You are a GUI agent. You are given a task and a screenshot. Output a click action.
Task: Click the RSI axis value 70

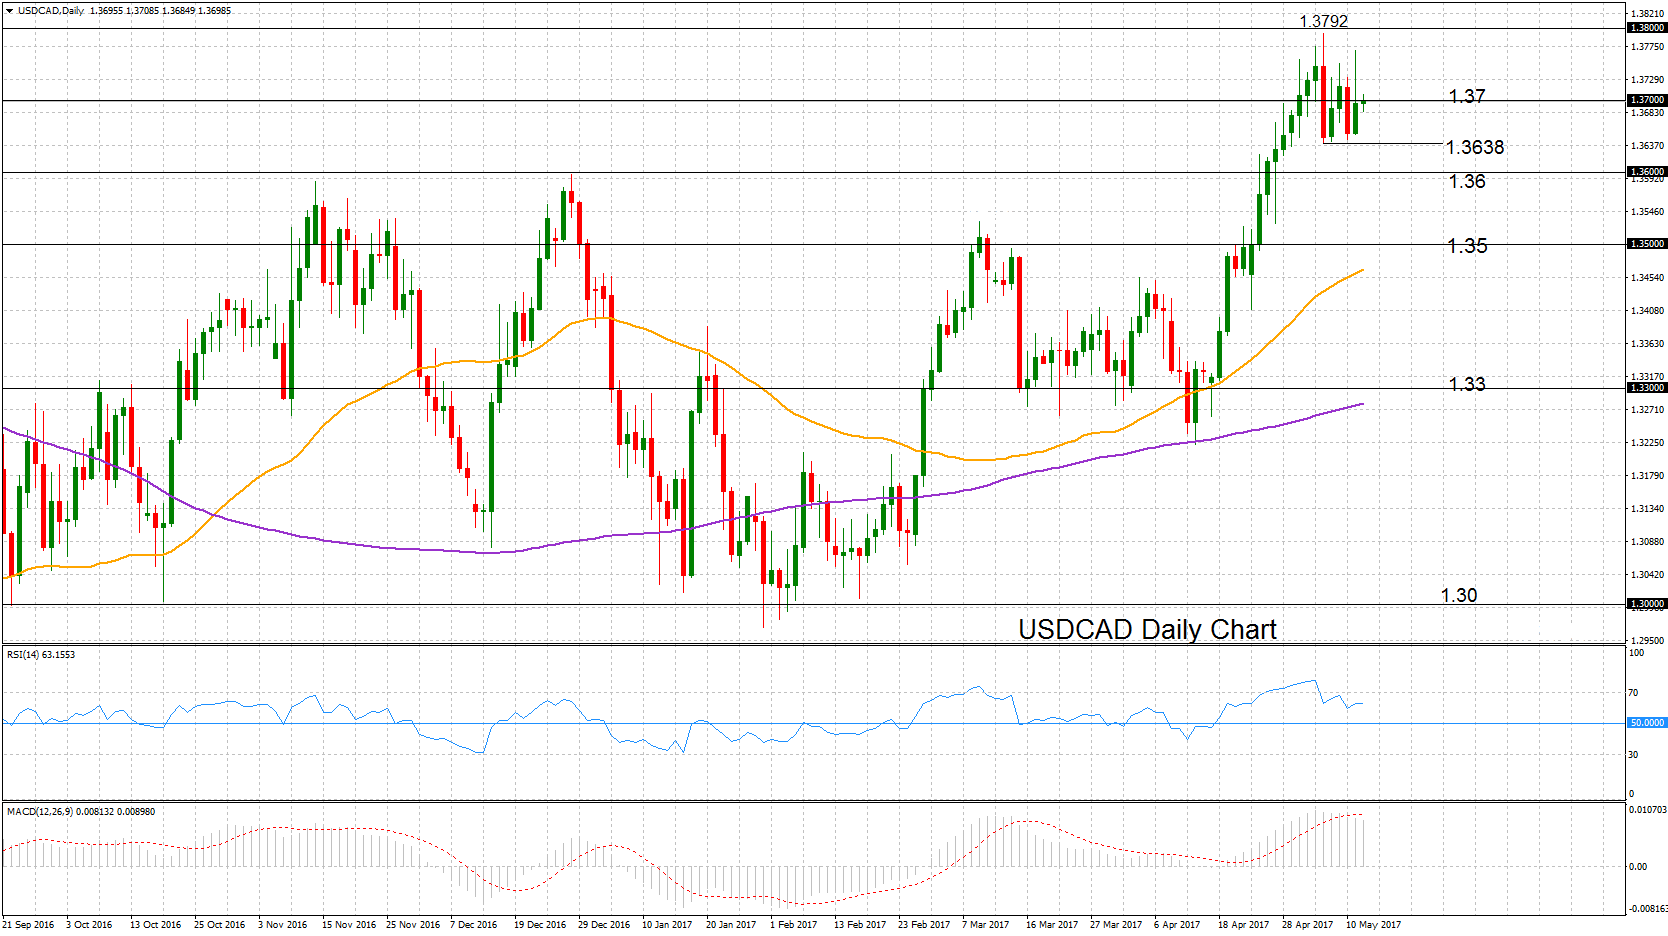pyautogui.click(x=1634, y=693)
